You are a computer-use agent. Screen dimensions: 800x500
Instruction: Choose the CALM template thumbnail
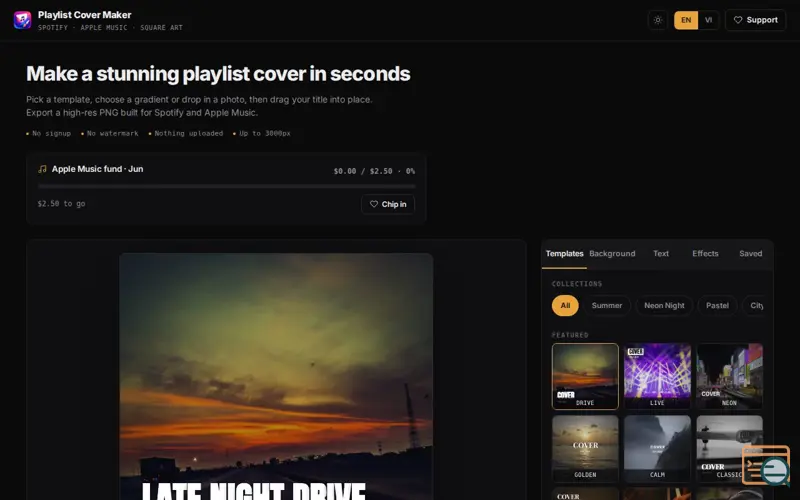click(657, 448)
